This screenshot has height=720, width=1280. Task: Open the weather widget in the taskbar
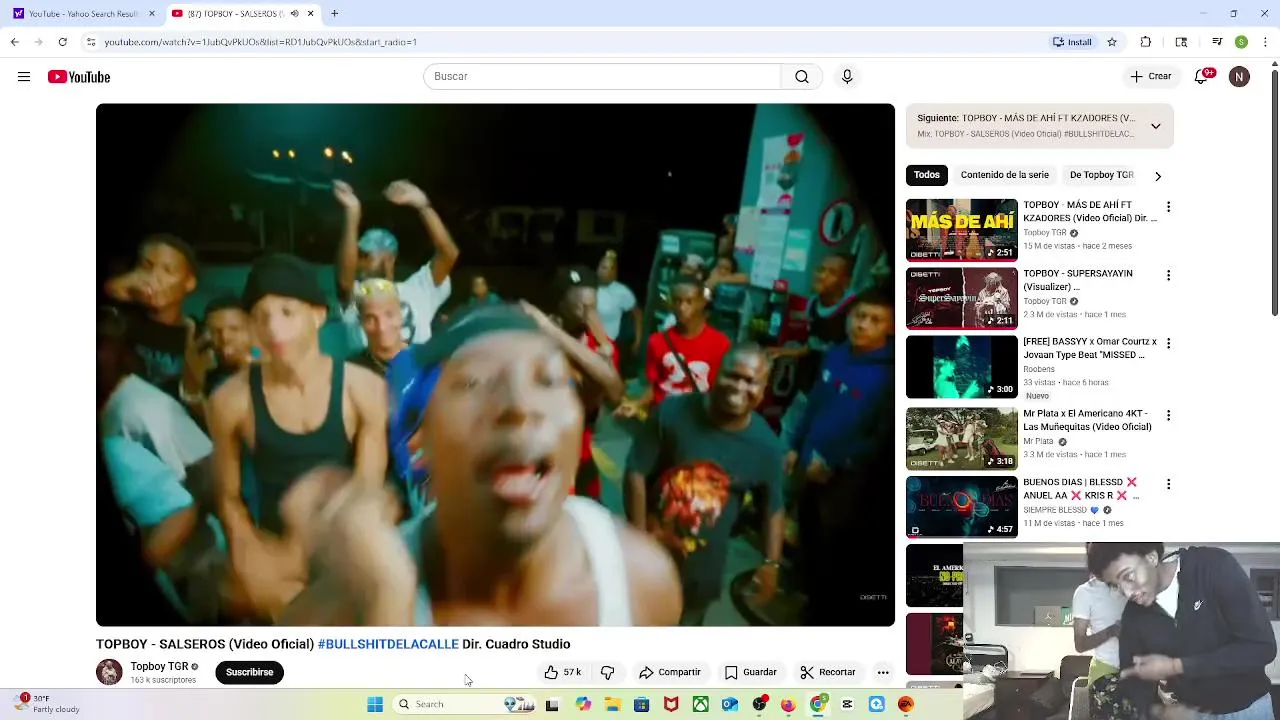pyautogui.click(x=48, y=704)
